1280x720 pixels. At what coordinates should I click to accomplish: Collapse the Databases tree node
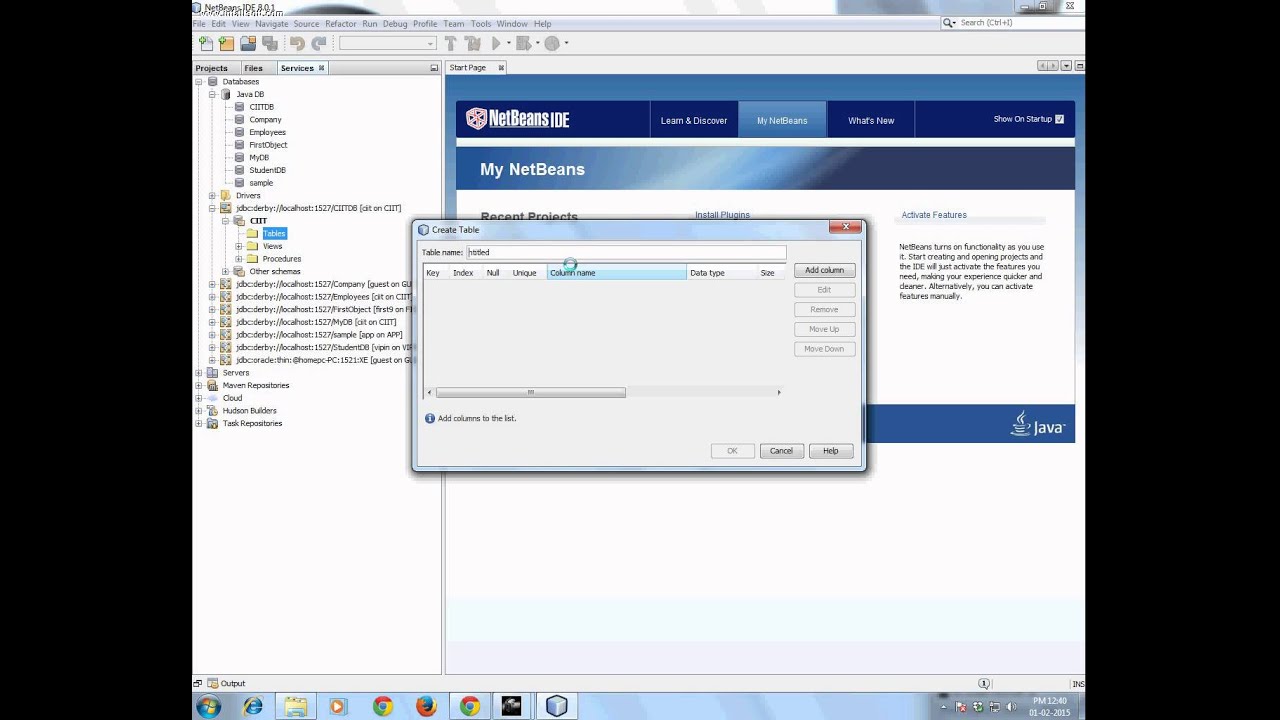pyautogui.click(x=198, y=82)
